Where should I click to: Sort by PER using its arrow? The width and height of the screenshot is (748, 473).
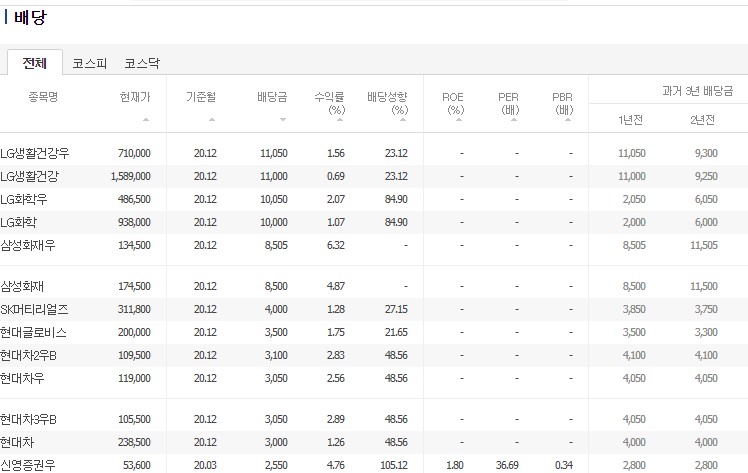click(x=514, y=120)
